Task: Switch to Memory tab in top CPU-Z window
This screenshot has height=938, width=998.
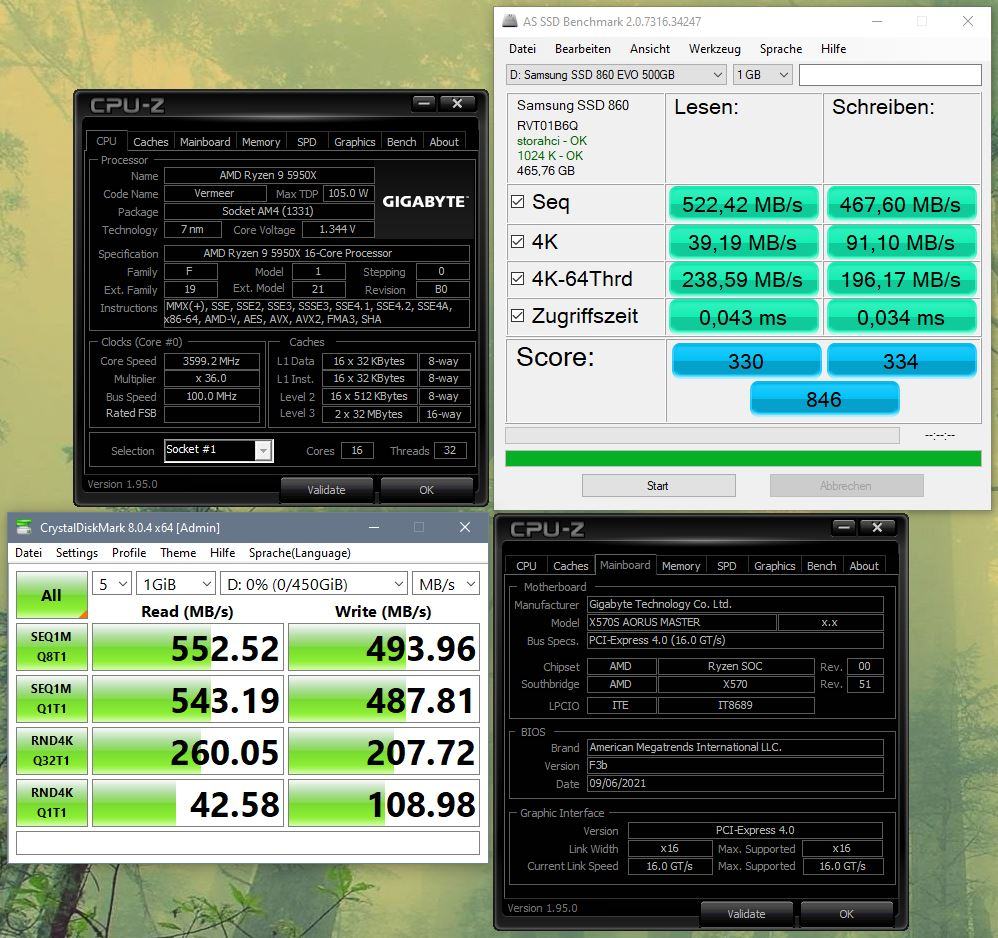Action: coord(261,142)
